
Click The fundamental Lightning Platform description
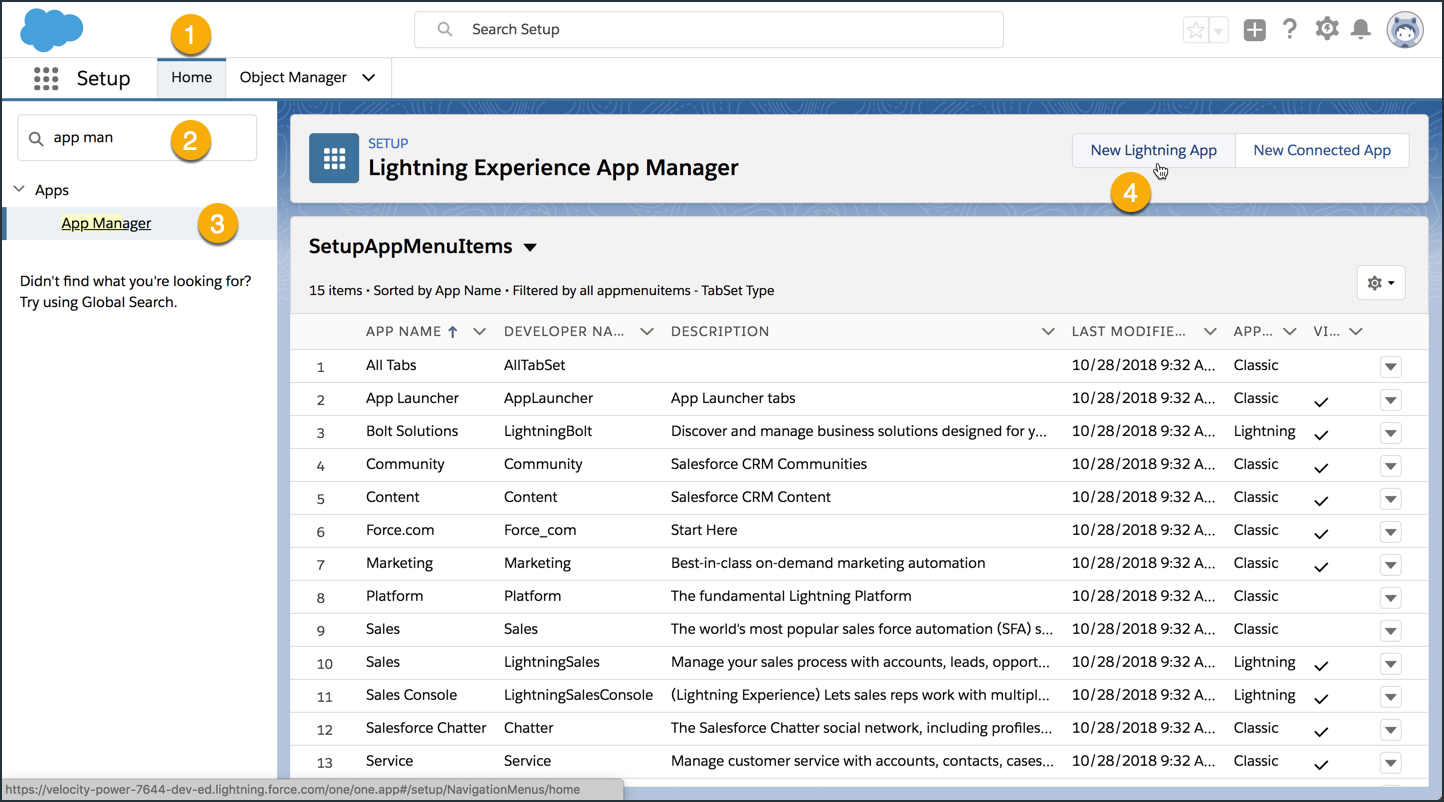click(791, 596)
